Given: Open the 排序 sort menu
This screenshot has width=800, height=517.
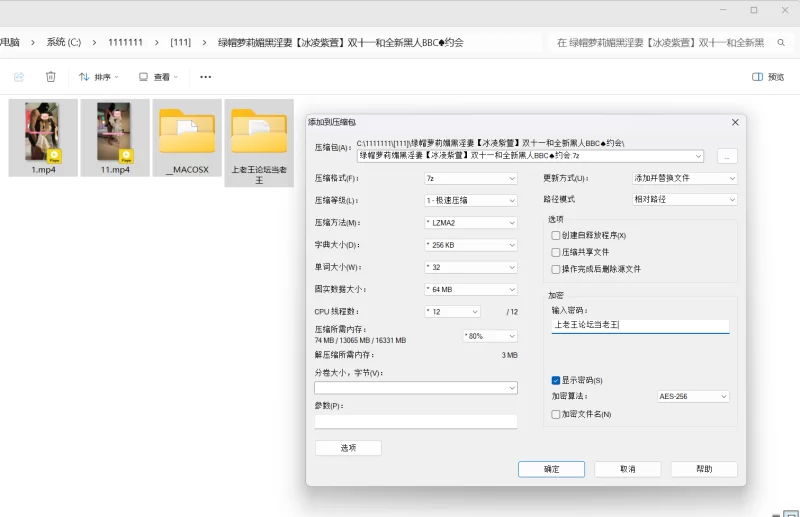Looking at the screenshot, I should tap(98, 77).
